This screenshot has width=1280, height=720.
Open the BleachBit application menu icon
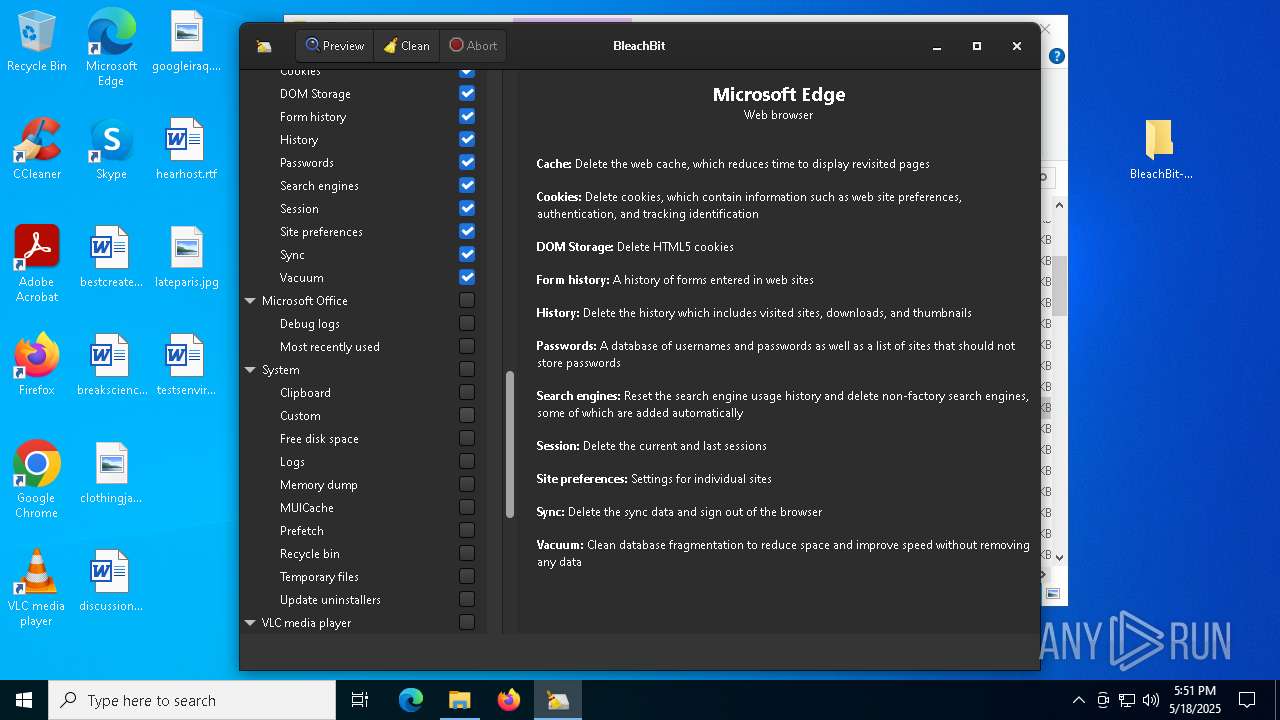(x=264, y=46)
